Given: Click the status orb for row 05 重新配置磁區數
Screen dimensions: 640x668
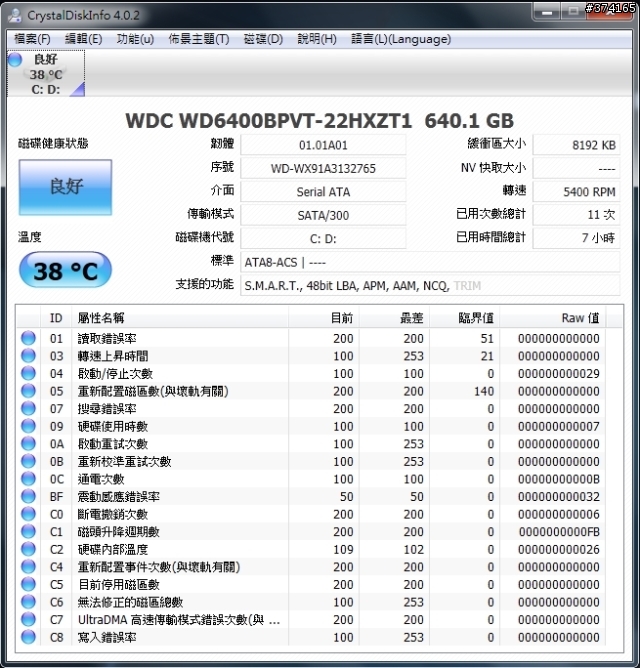Looking at the screenshot, I should 28,391.
